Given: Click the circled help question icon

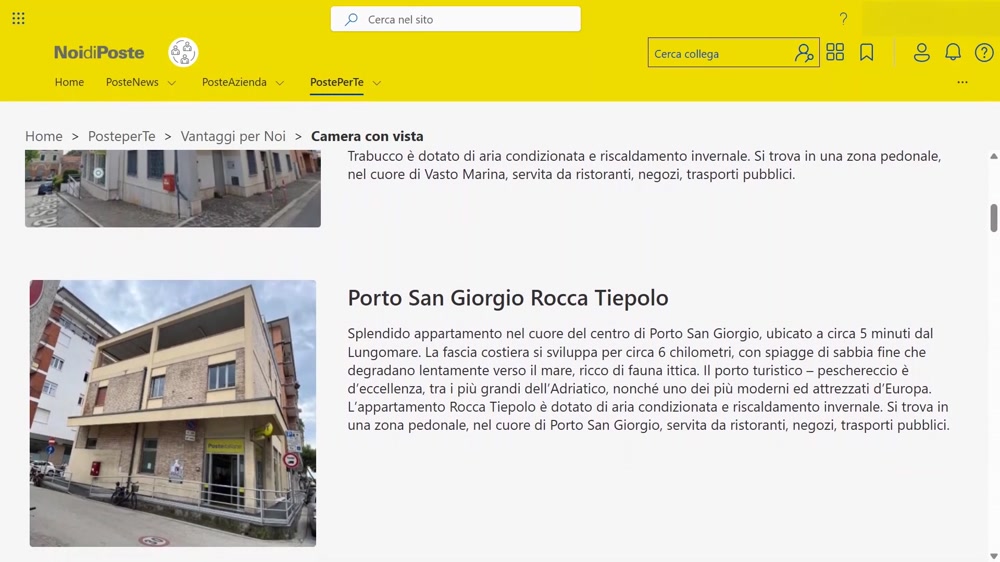Looking at the screenshot, I should pyautogui.click(x=984, y=52).
